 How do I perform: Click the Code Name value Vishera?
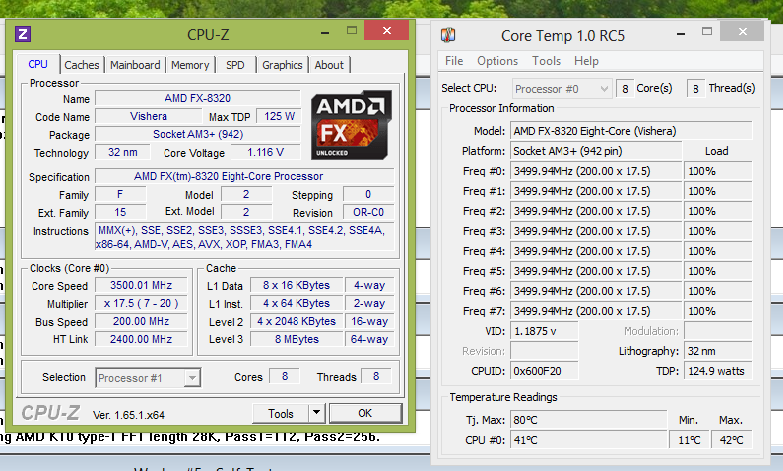point(148,116)
